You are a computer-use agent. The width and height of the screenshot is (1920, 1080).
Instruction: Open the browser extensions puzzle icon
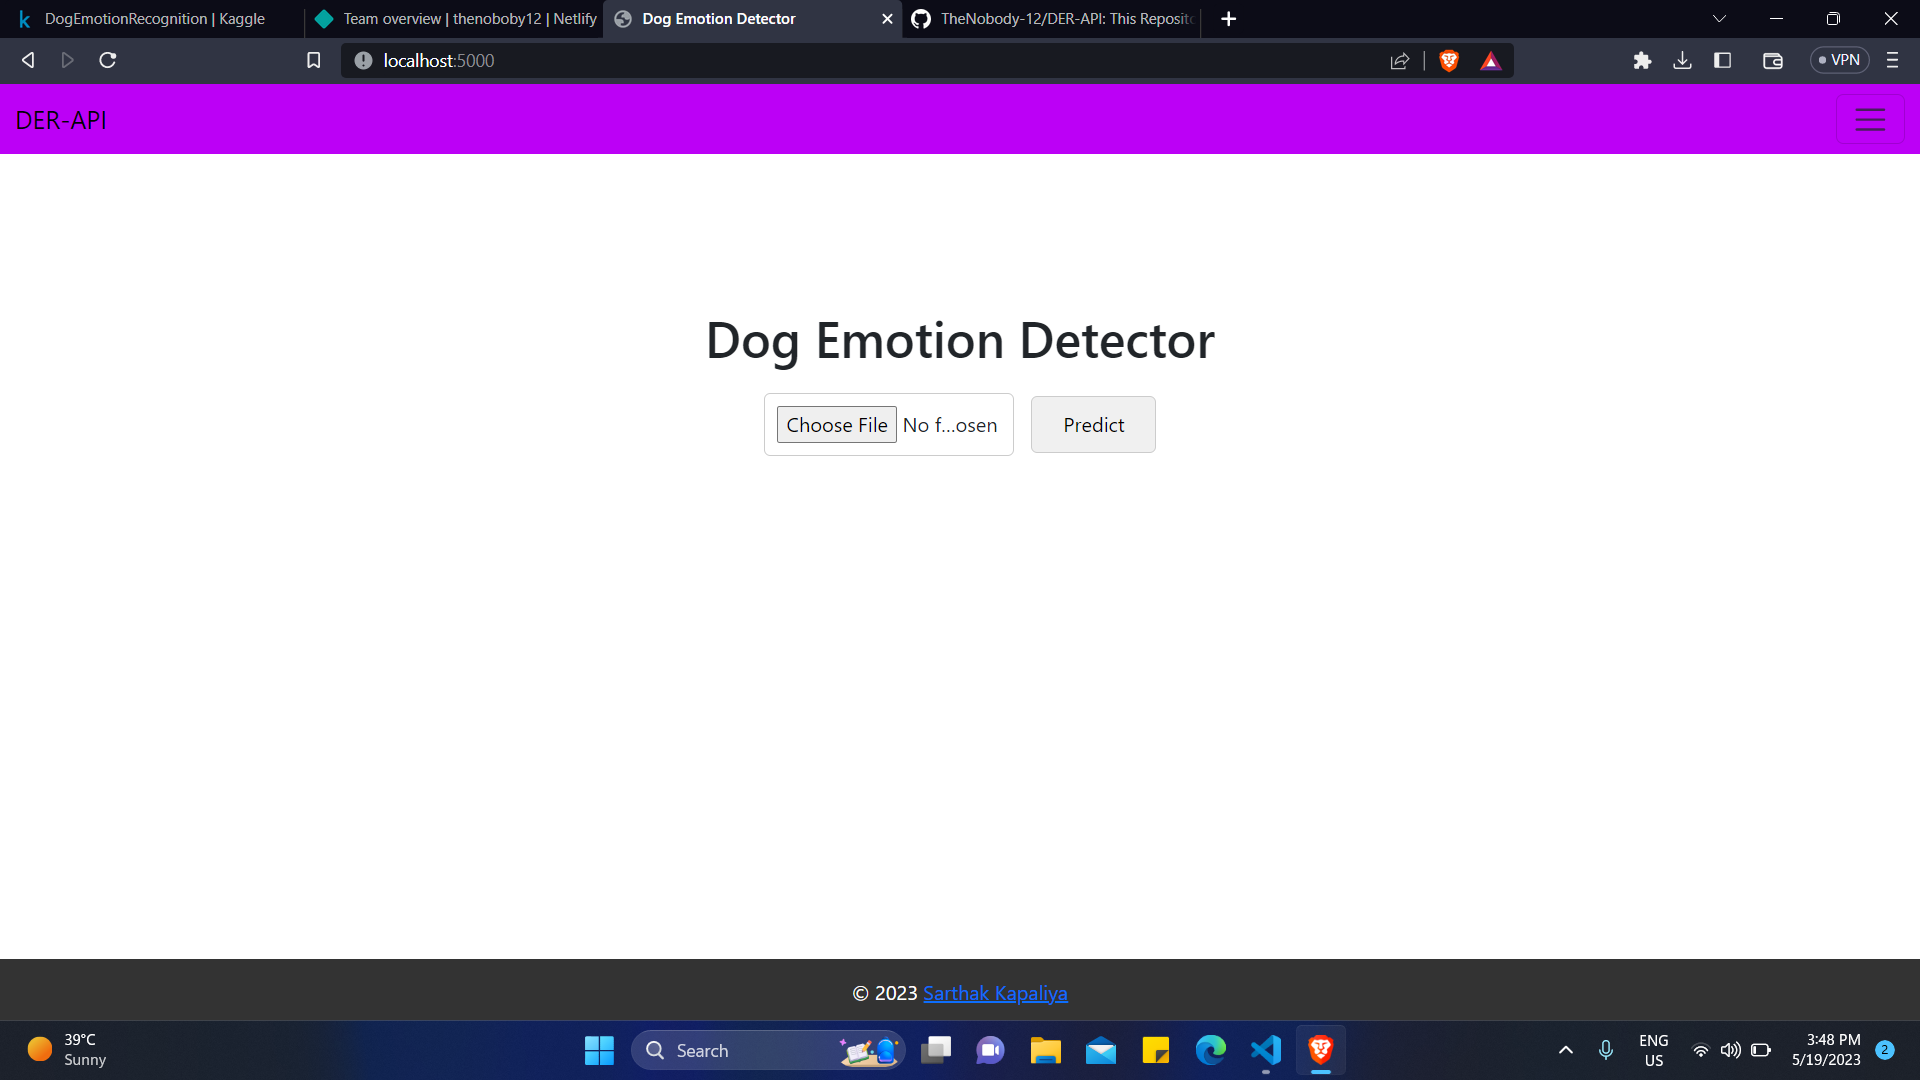pos(1642,60)
